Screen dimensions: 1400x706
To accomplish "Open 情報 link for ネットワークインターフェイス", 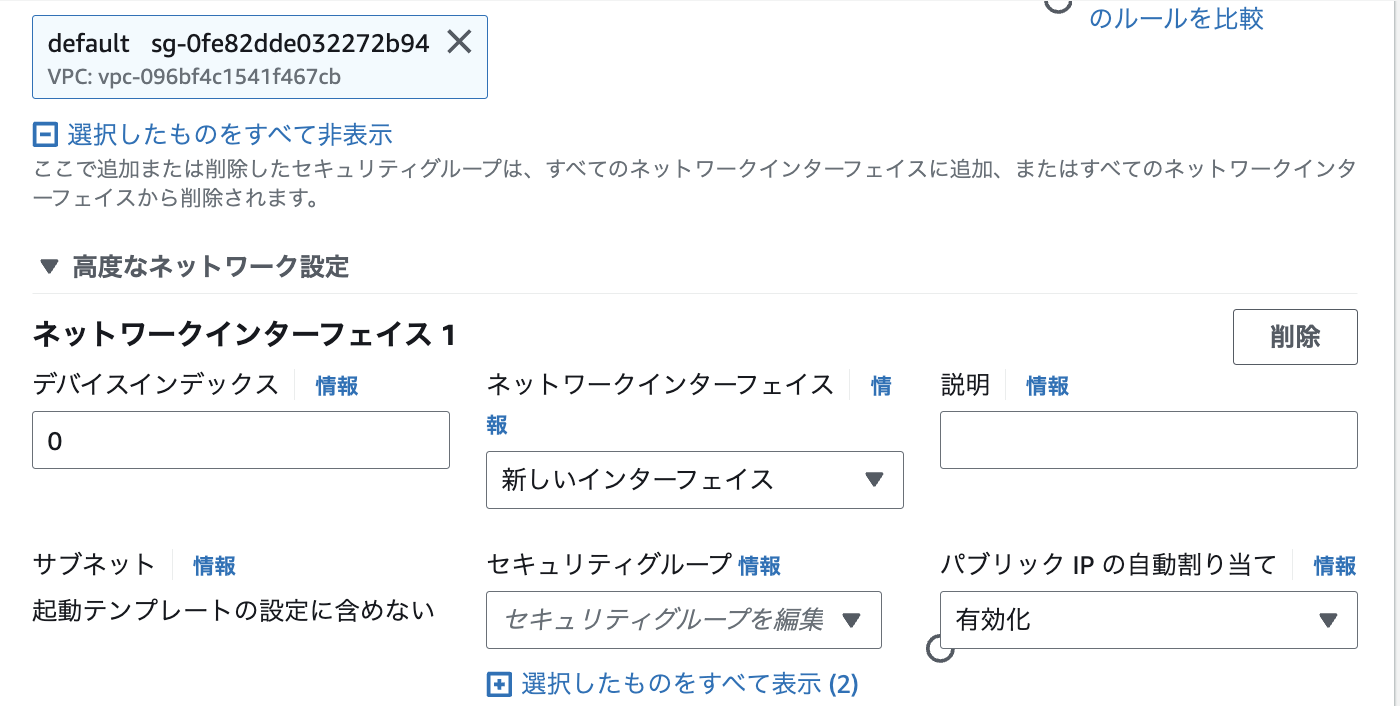I will click(881, 386).
